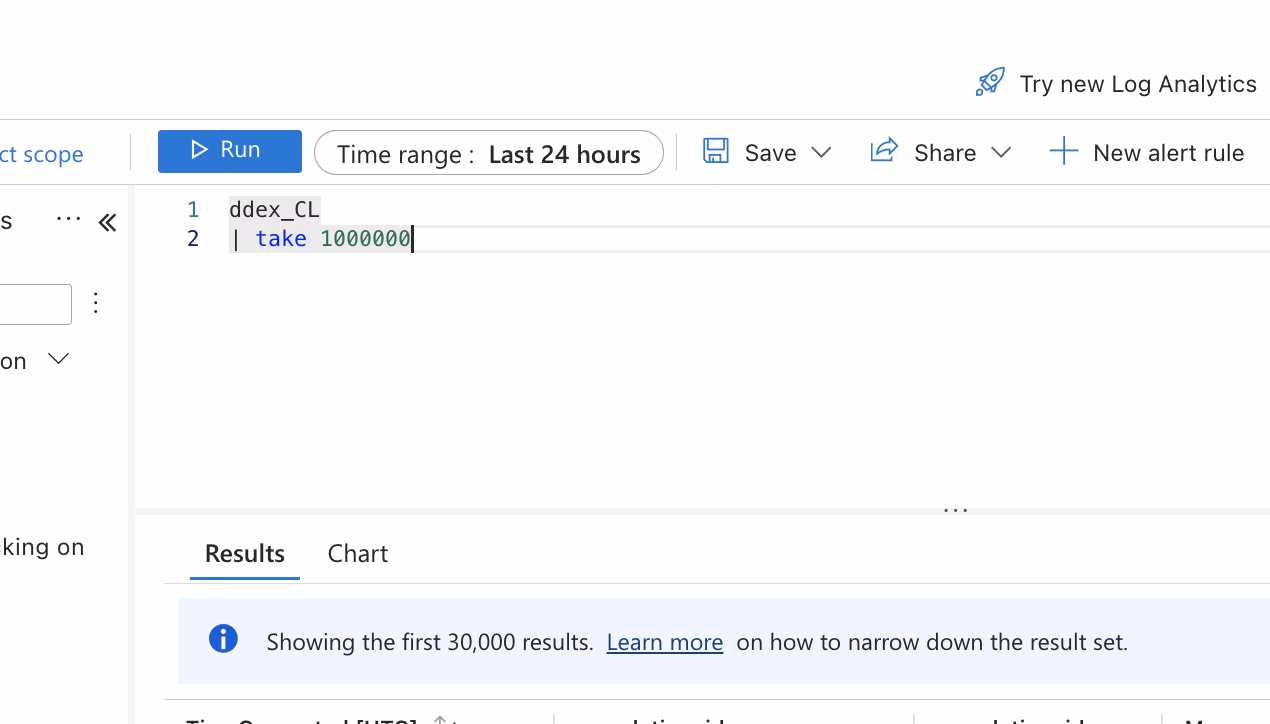Create a New alert rule
1270x724 pixels.
tap(1146, 152)
